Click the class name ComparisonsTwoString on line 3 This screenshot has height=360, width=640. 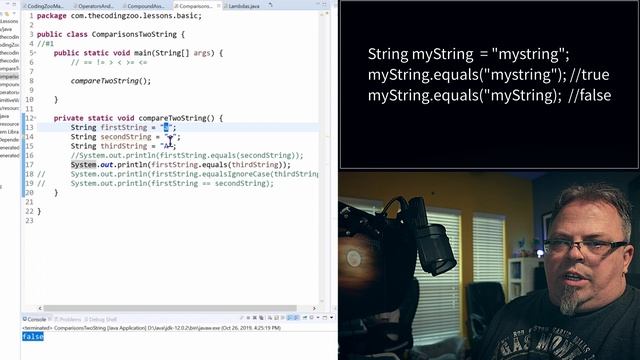tap(134, 34)
